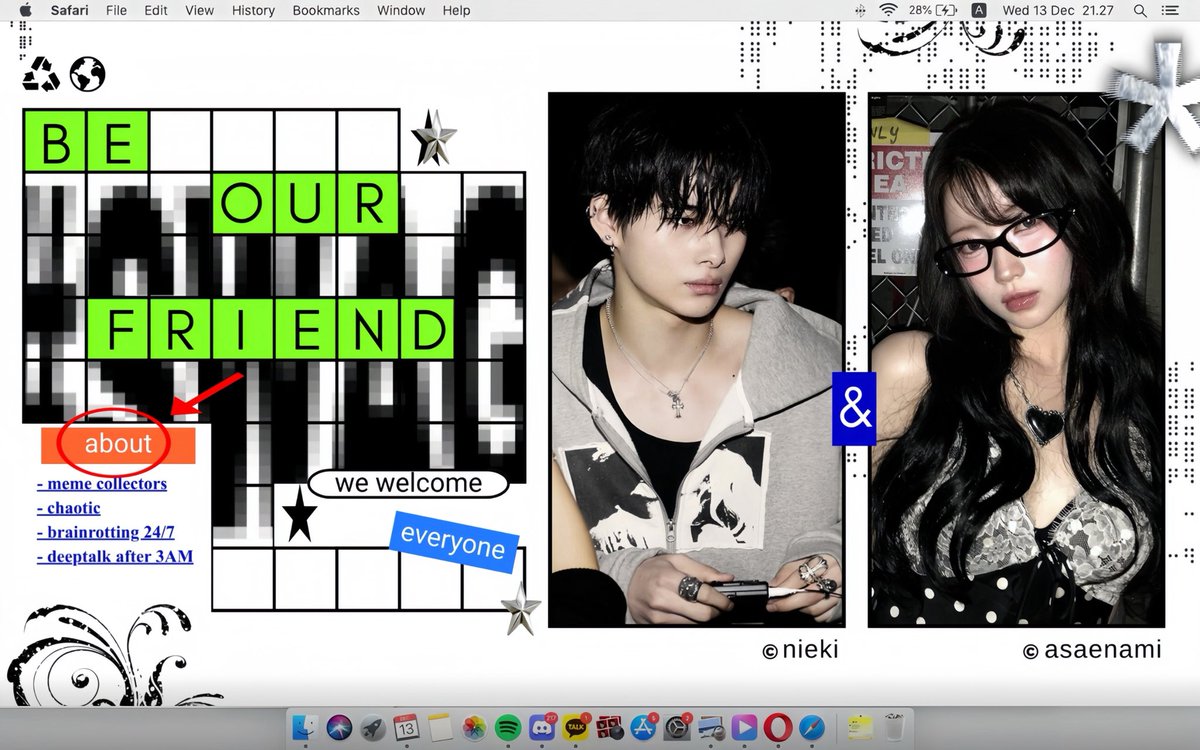The image size is (1200, 750).
Task: Open Spotlight search magnifier
Action: pyautogui.click(x=1140, y=10)
